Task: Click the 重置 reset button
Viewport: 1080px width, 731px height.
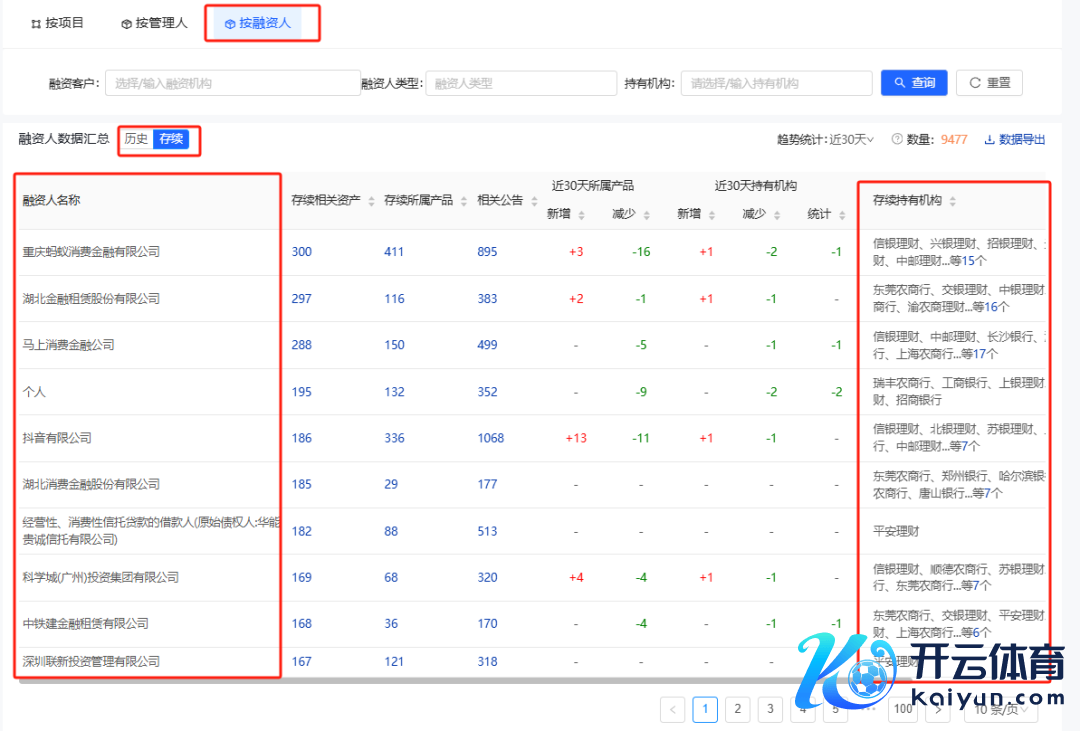Action: pyautogui.click(x=989, y=83)
